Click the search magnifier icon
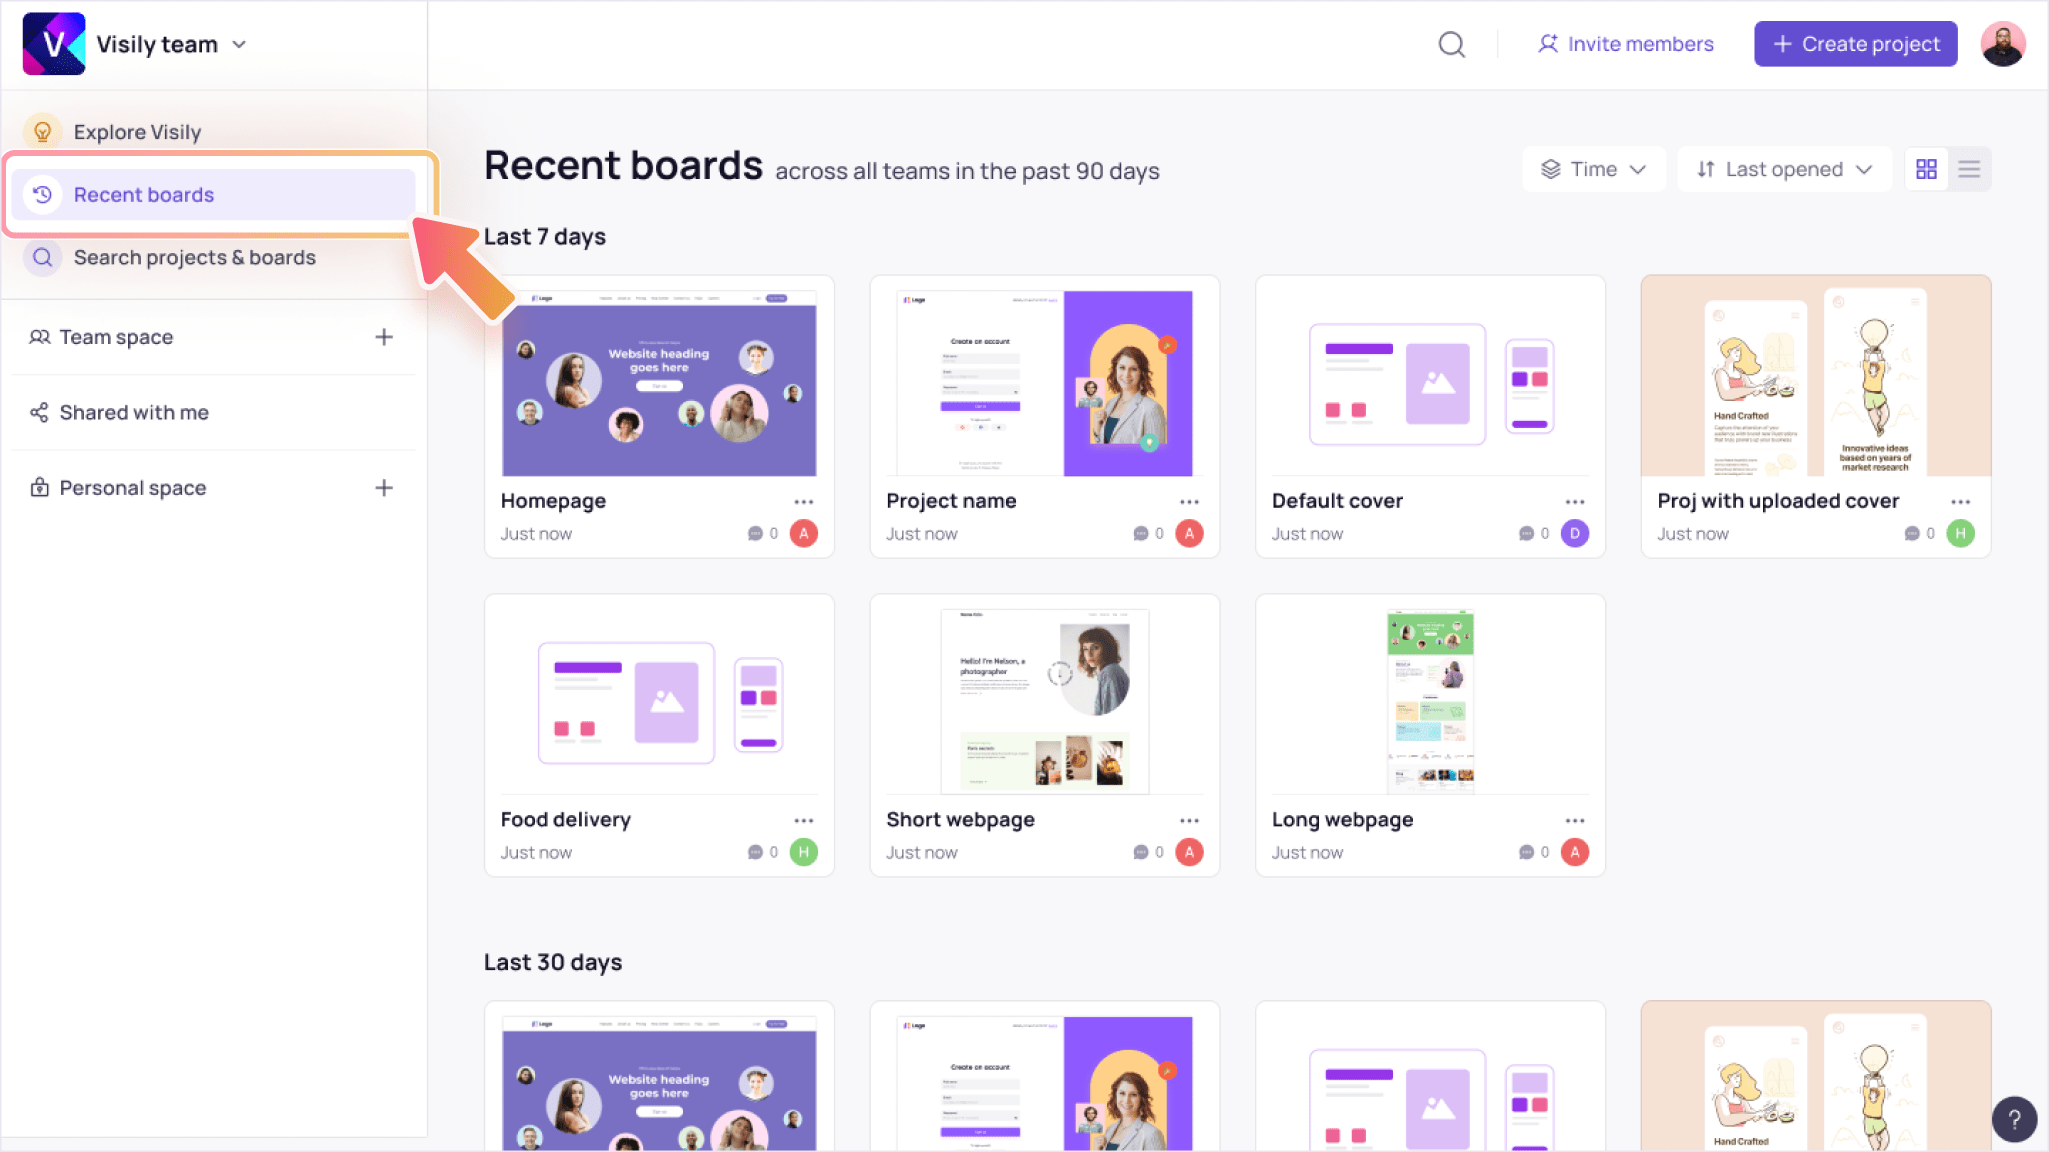Screen dimensions: 2049x1152 (1451, 44)
